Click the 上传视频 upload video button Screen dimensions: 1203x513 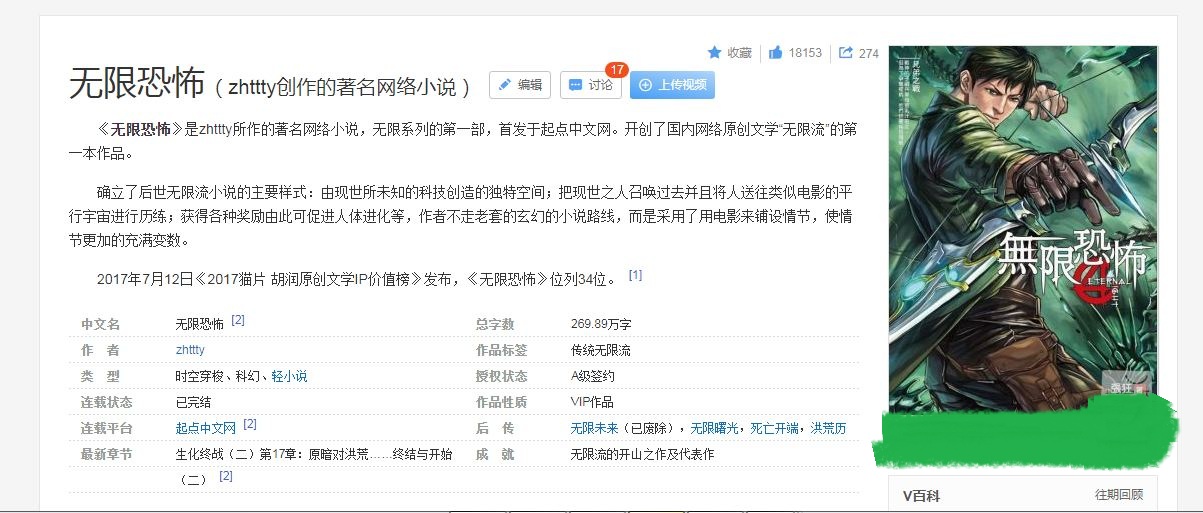tap(672, 85)
